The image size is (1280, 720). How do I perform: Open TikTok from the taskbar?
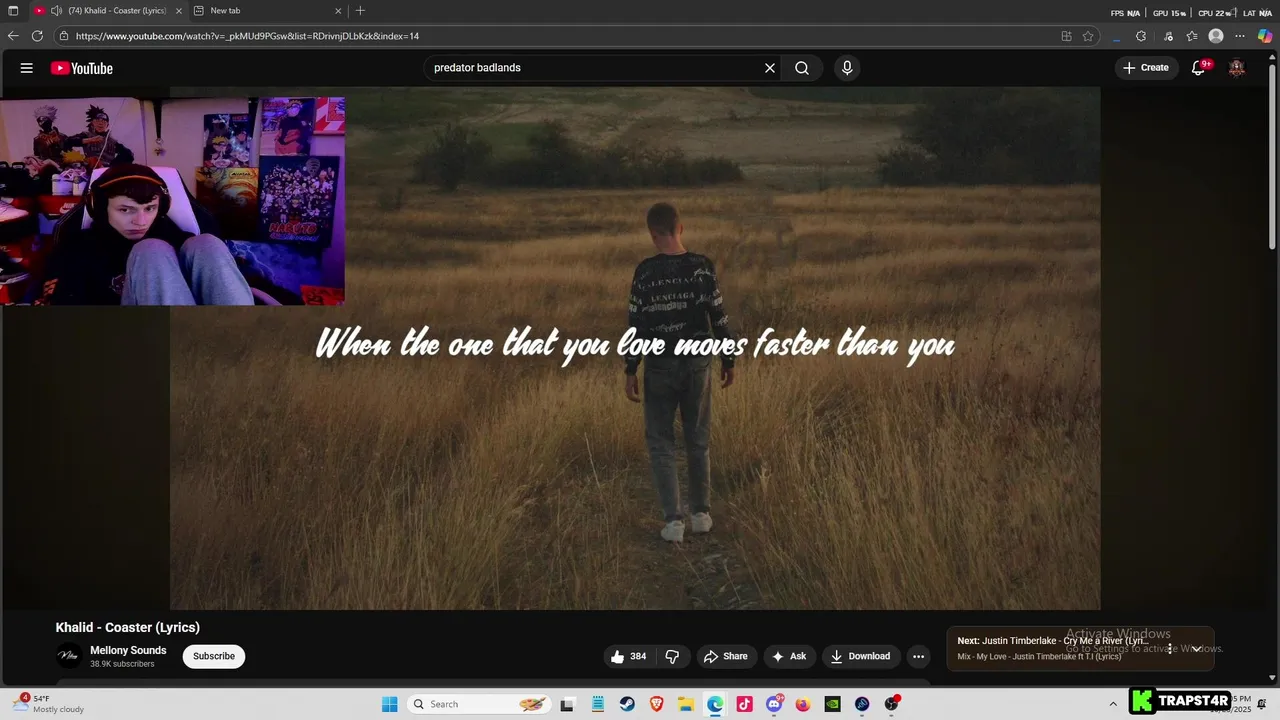click(744, 704)
